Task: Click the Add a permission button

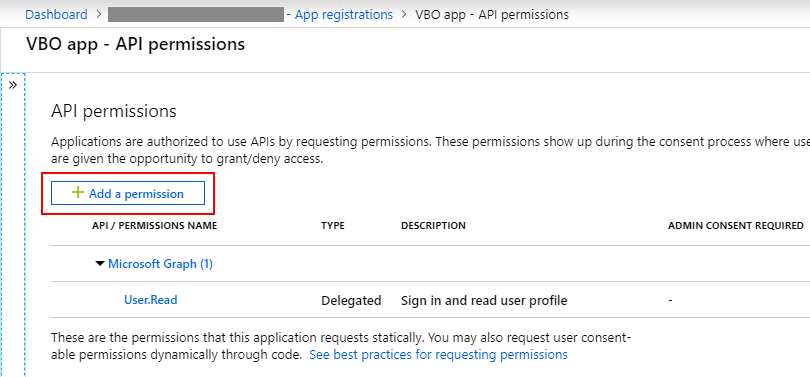Action: tap(128, 194)
